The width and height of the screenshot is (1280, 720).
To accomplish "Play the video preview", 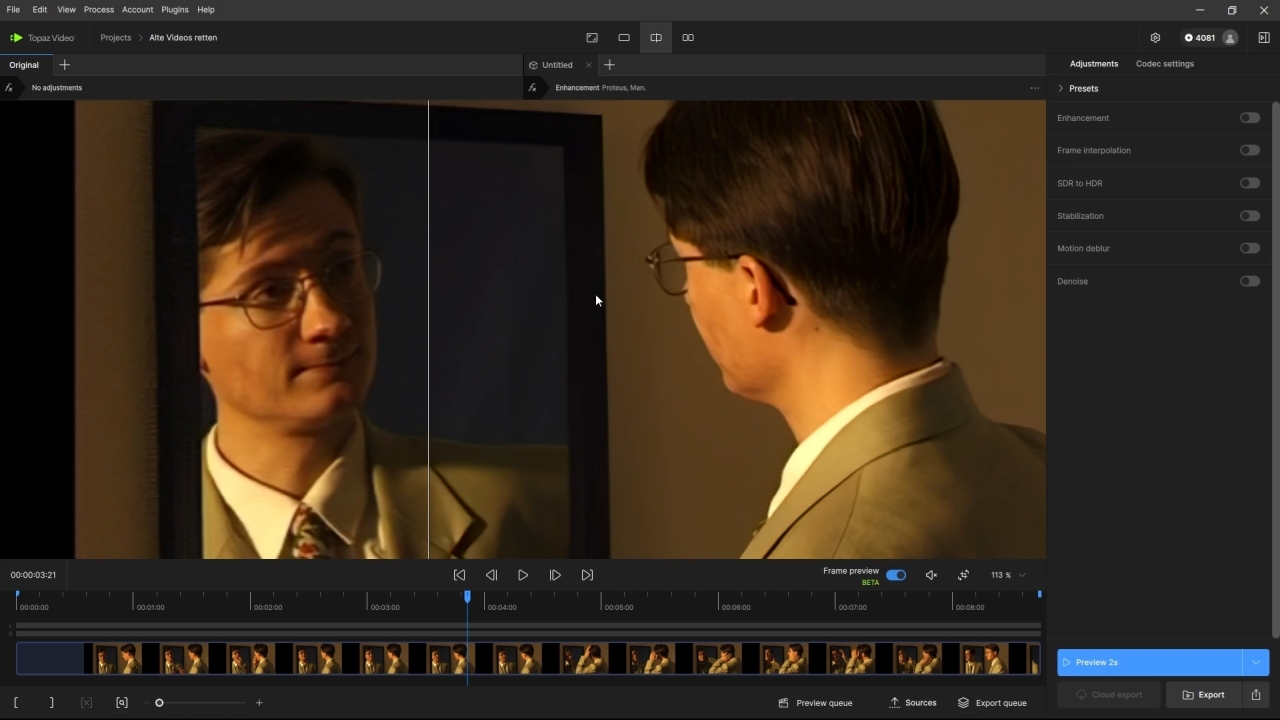I will tap(523, 575).
